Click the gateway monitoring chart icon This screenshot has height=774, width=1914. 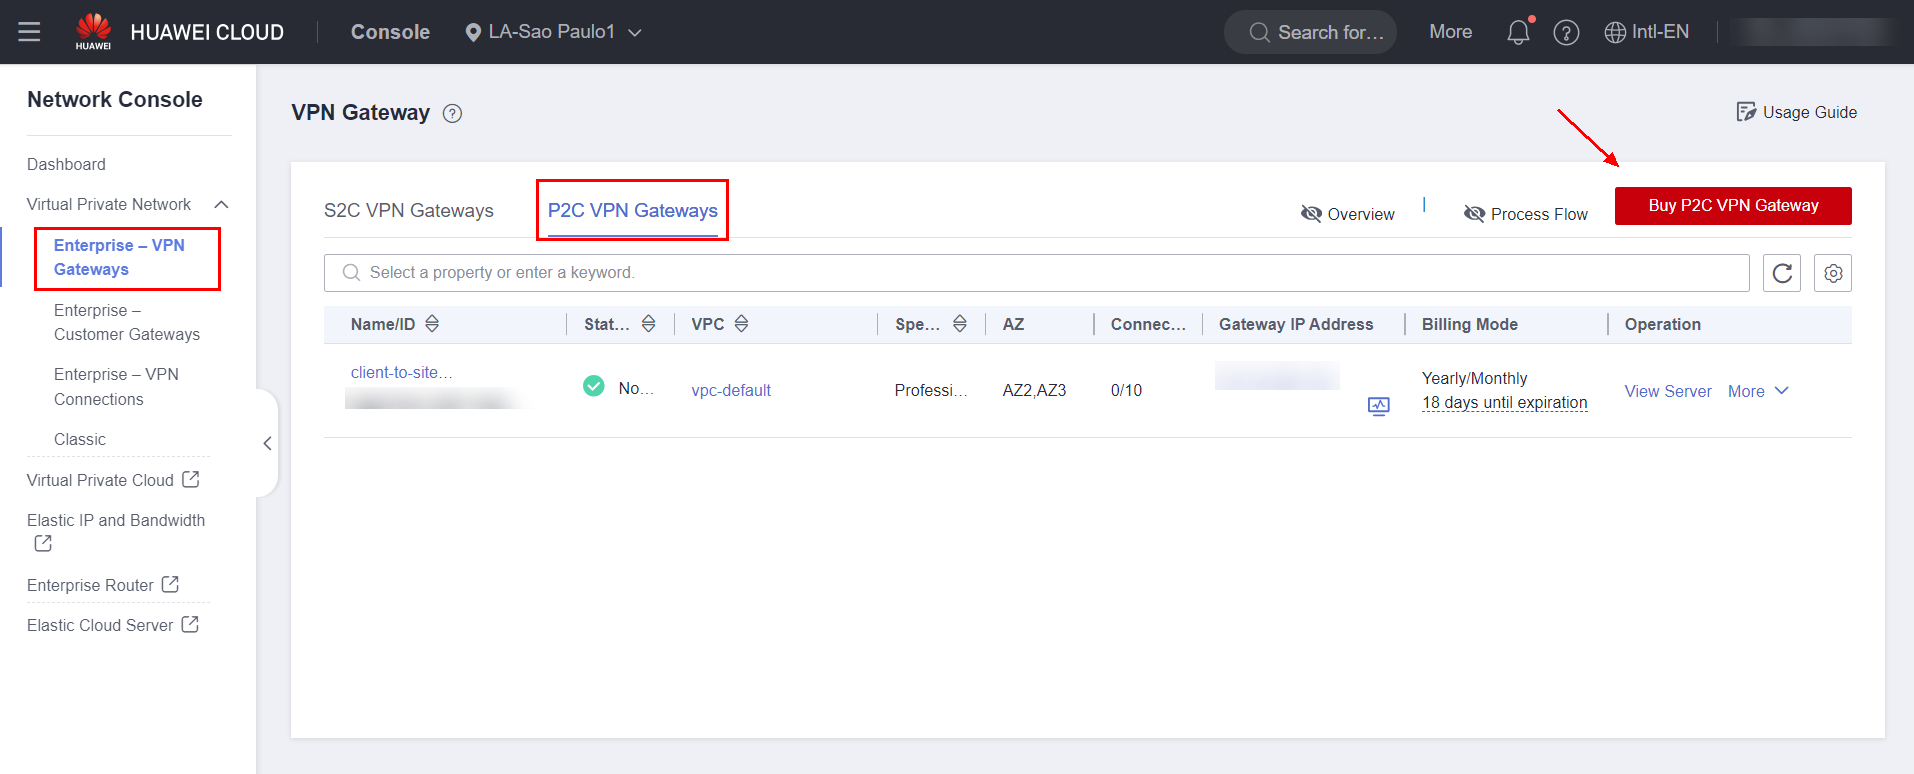coord(1378,406)
